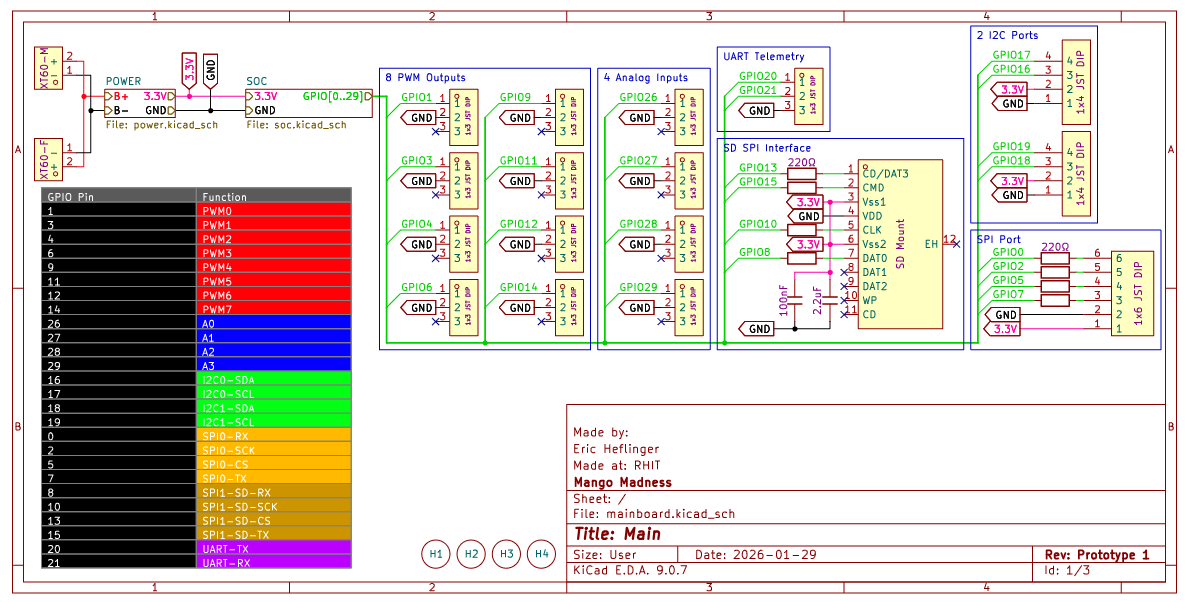The image size is (1186, 602).
Task: Click the '4 Analog Inputs' section title
Action: [x=646, y=77]
